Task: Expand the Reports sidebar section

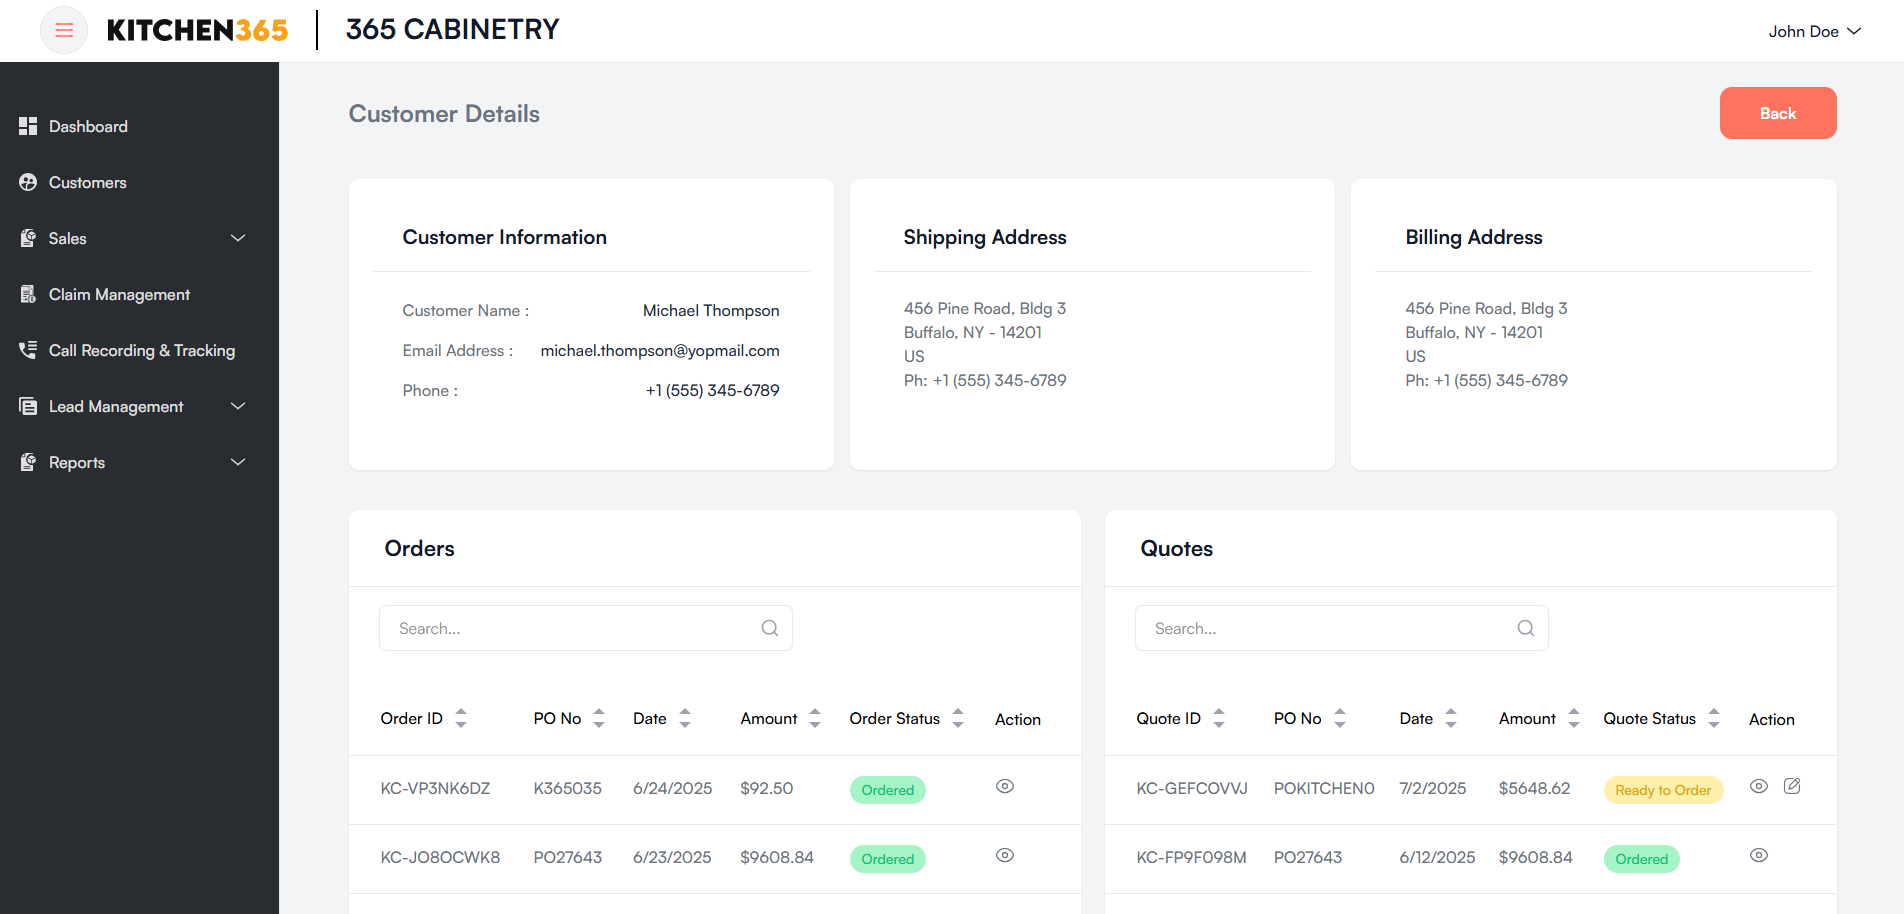Action: point(238,462)
